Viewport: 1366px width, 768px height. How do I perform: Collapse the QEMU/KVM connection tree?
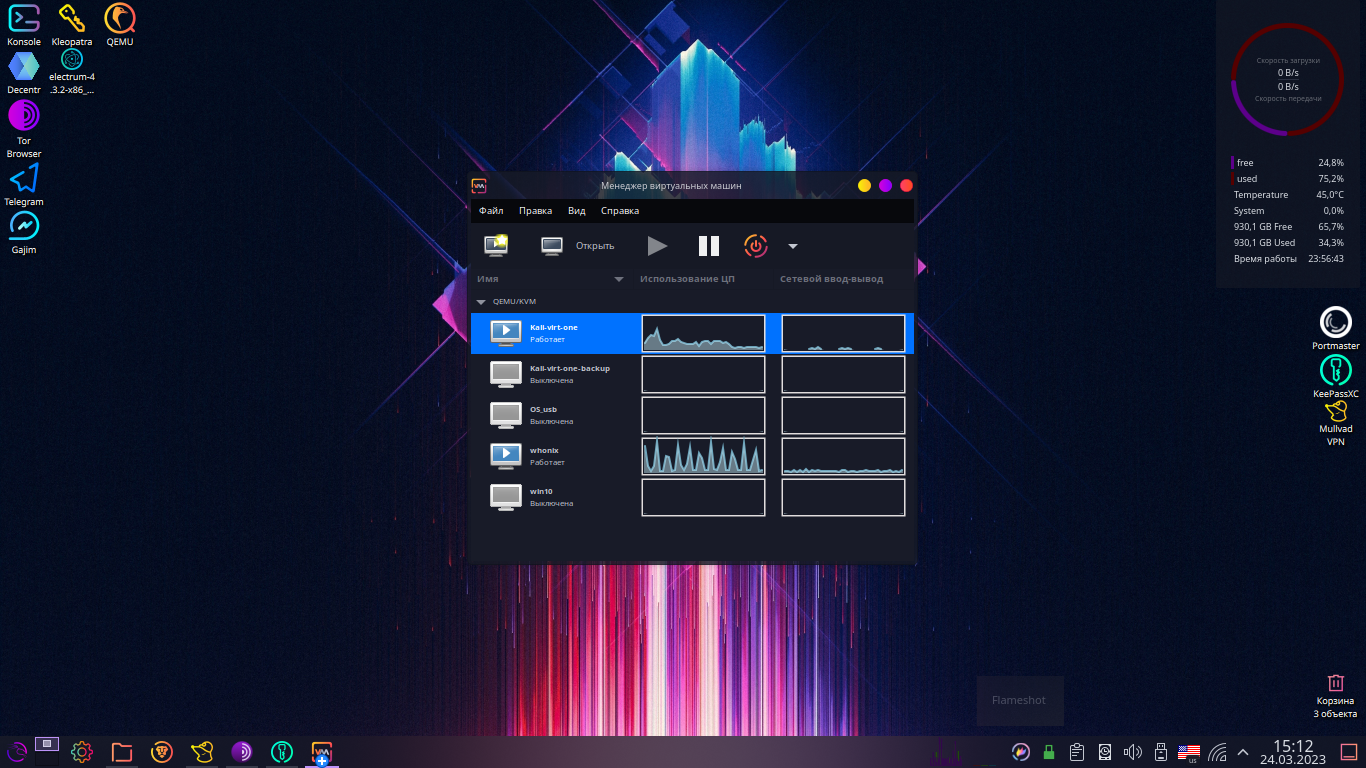pyautogui.click(x=481, y=301)
